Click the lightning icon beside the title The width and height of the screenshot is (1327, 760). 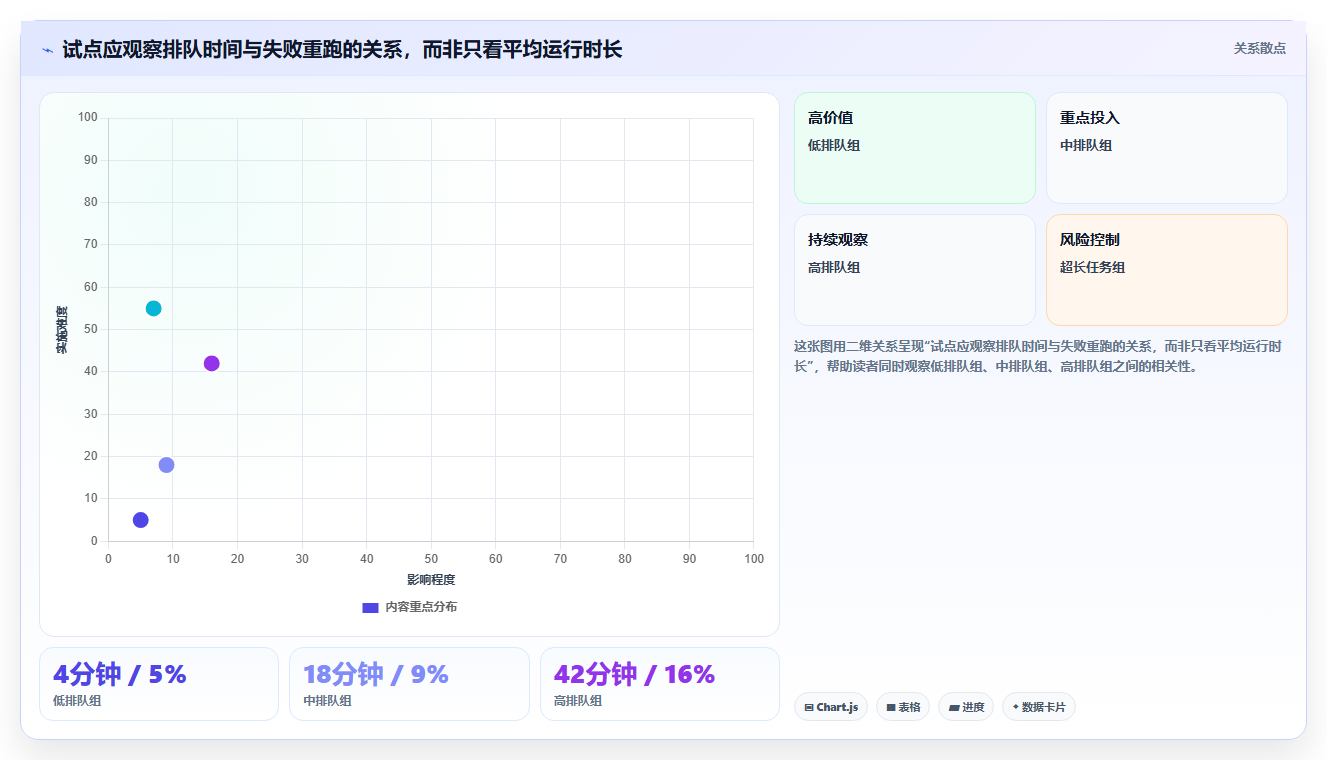pyautogui.click(x=48, y=50)
